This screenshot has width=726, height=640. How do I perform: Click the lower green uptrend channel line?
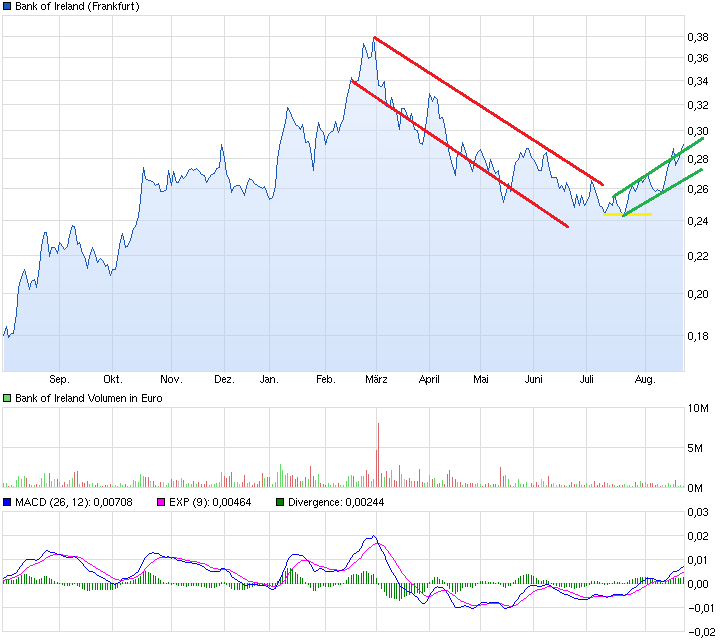click(x=663, y=193)
